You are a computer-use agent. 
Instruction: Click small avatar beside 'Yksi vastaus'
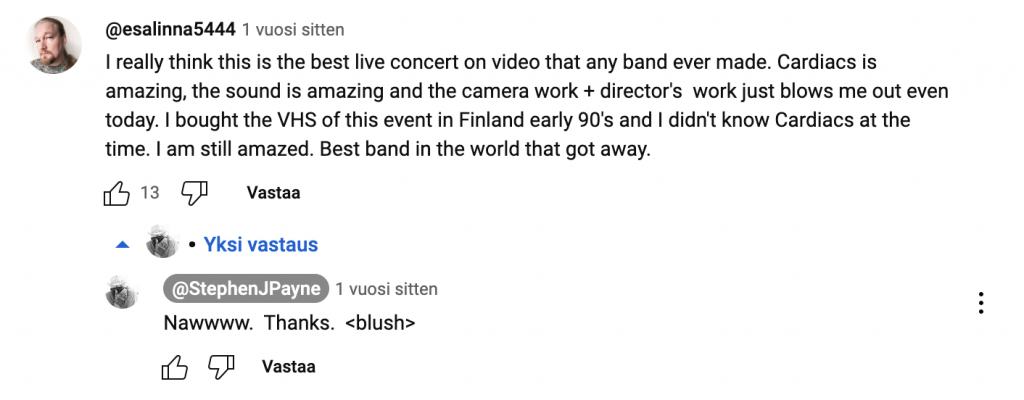[x=162, y=243]
